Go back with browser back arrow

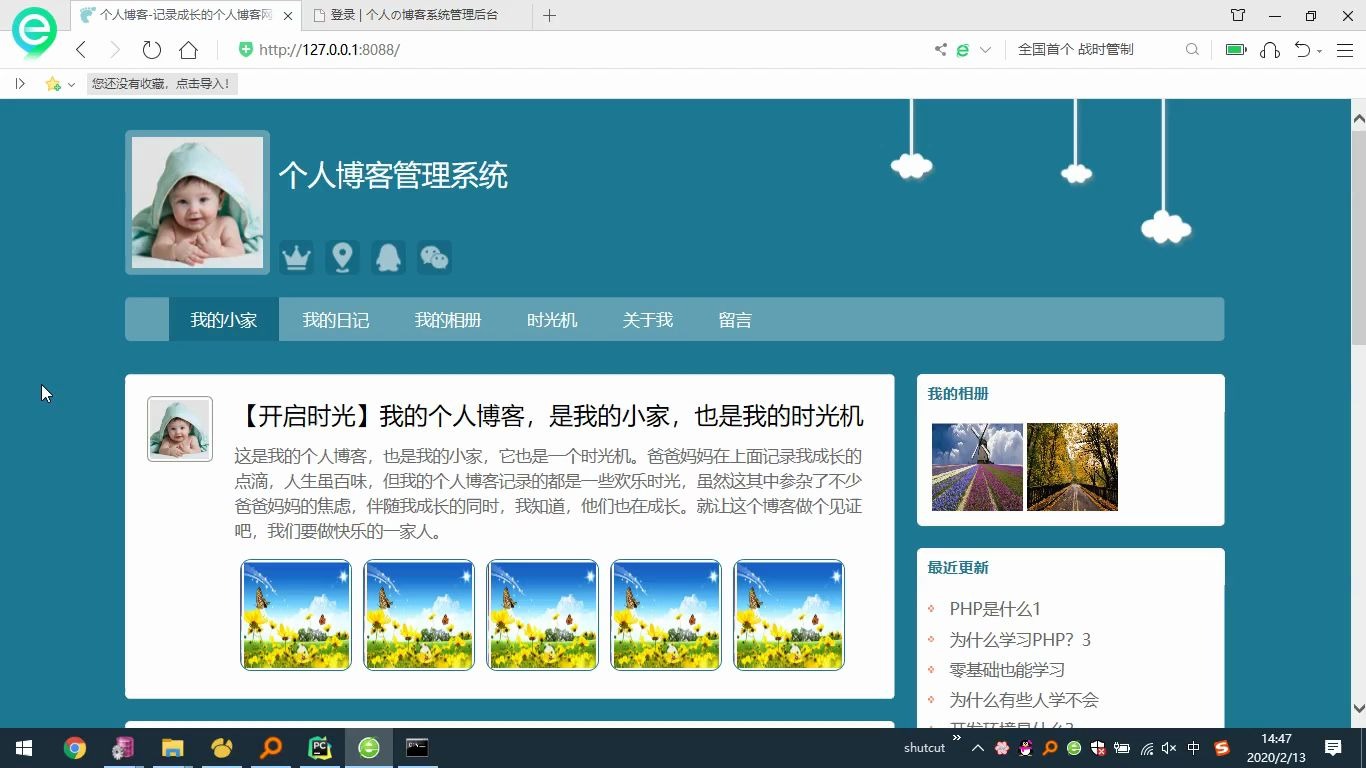click(82, 49)
